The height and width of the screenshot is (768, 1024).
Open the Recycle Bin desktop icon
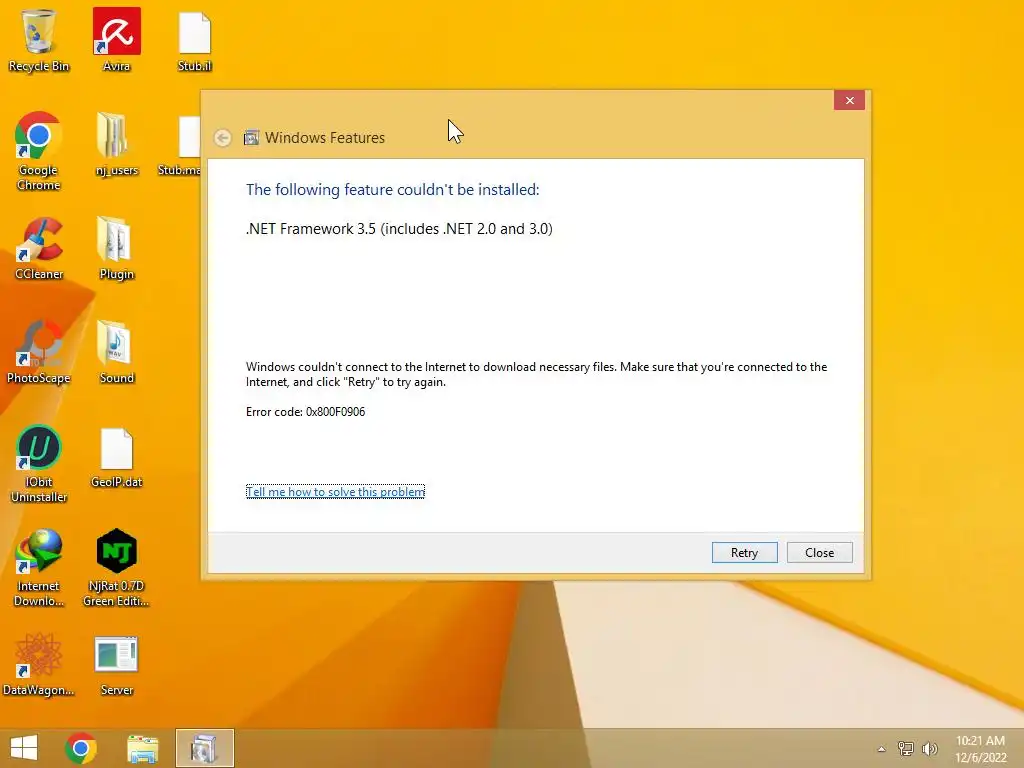click(x=39, y=39)
